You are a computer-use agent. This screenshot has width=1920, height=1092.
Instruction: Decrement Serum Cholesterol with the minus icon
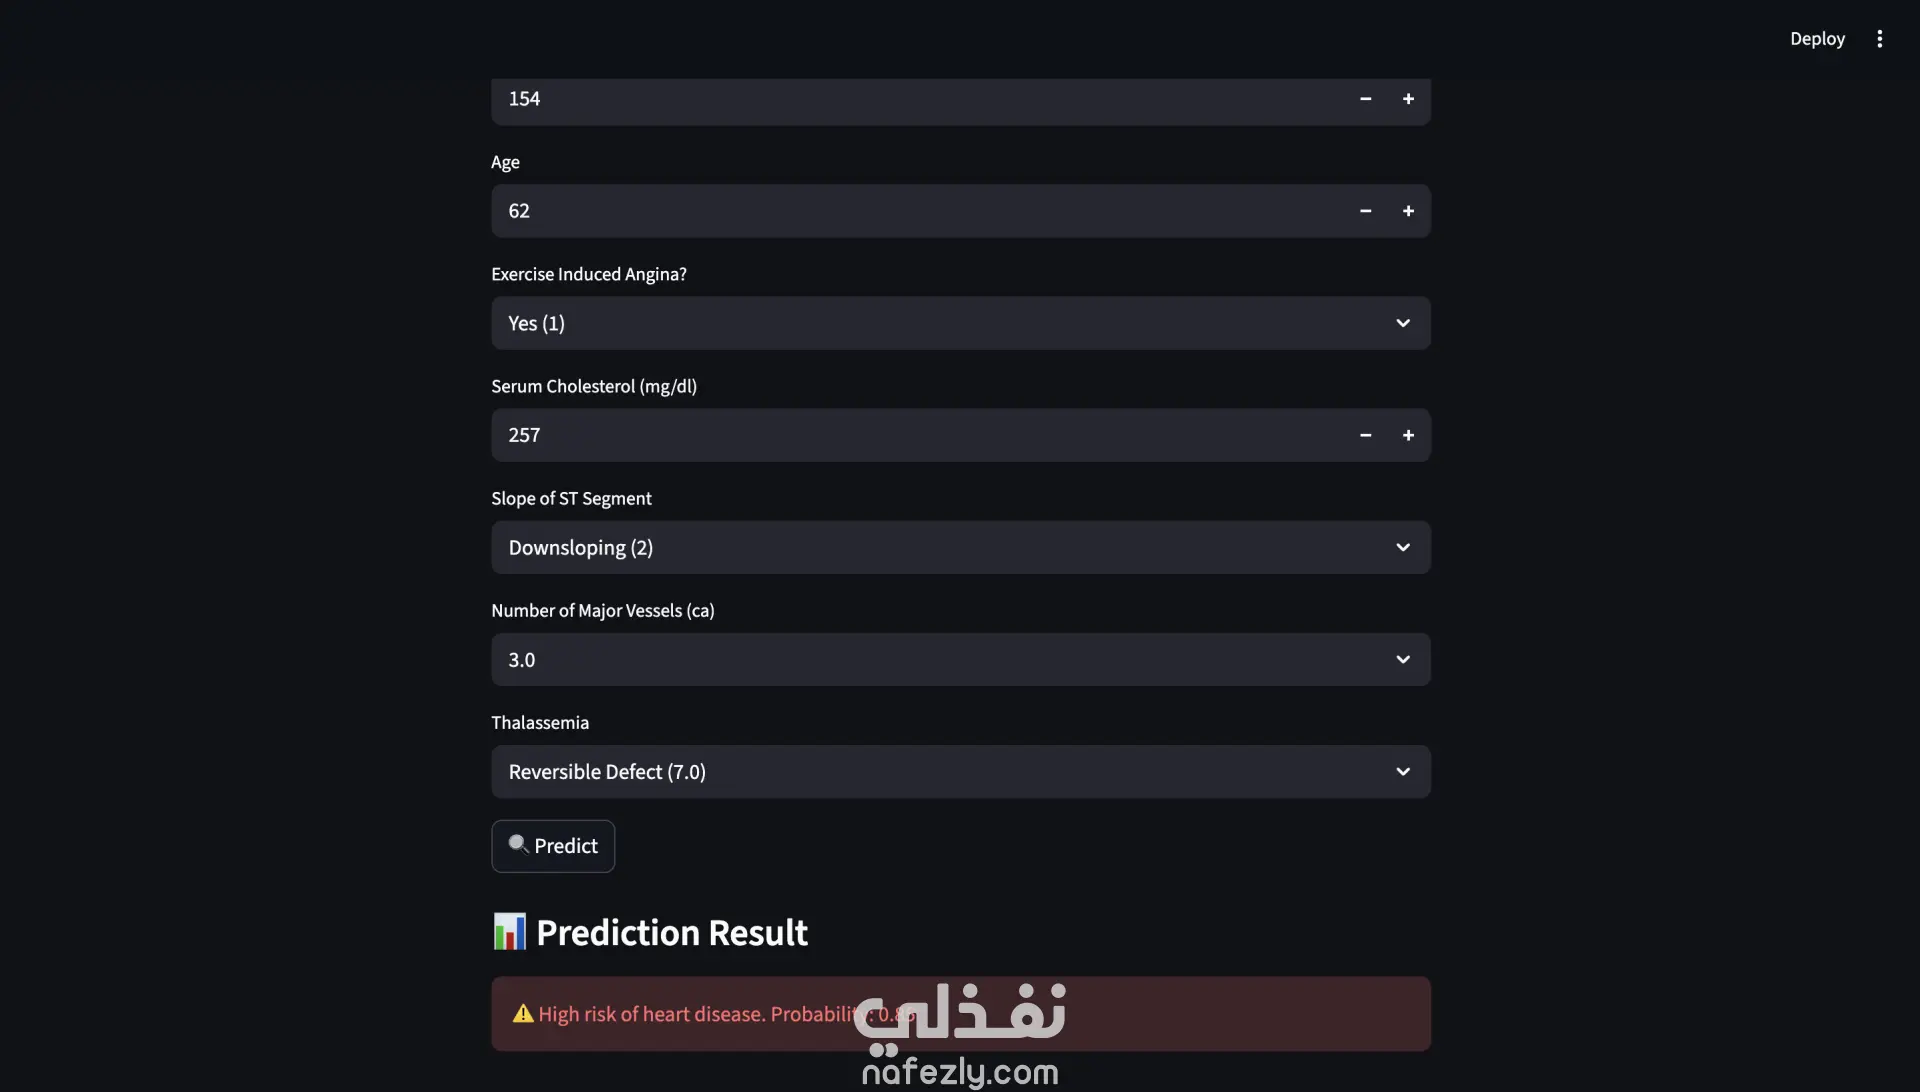click(1365, 435)
